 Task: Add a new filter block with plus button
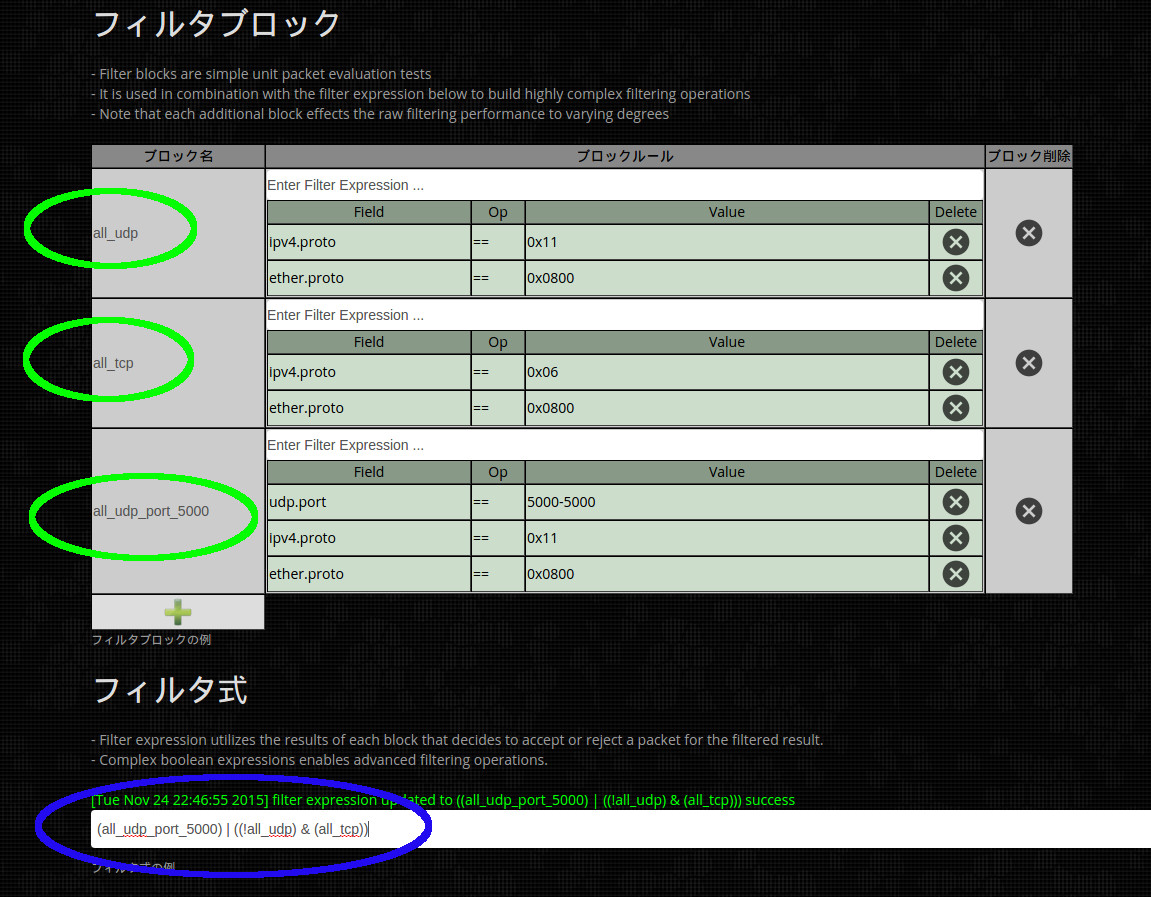(x=178, y=612)
